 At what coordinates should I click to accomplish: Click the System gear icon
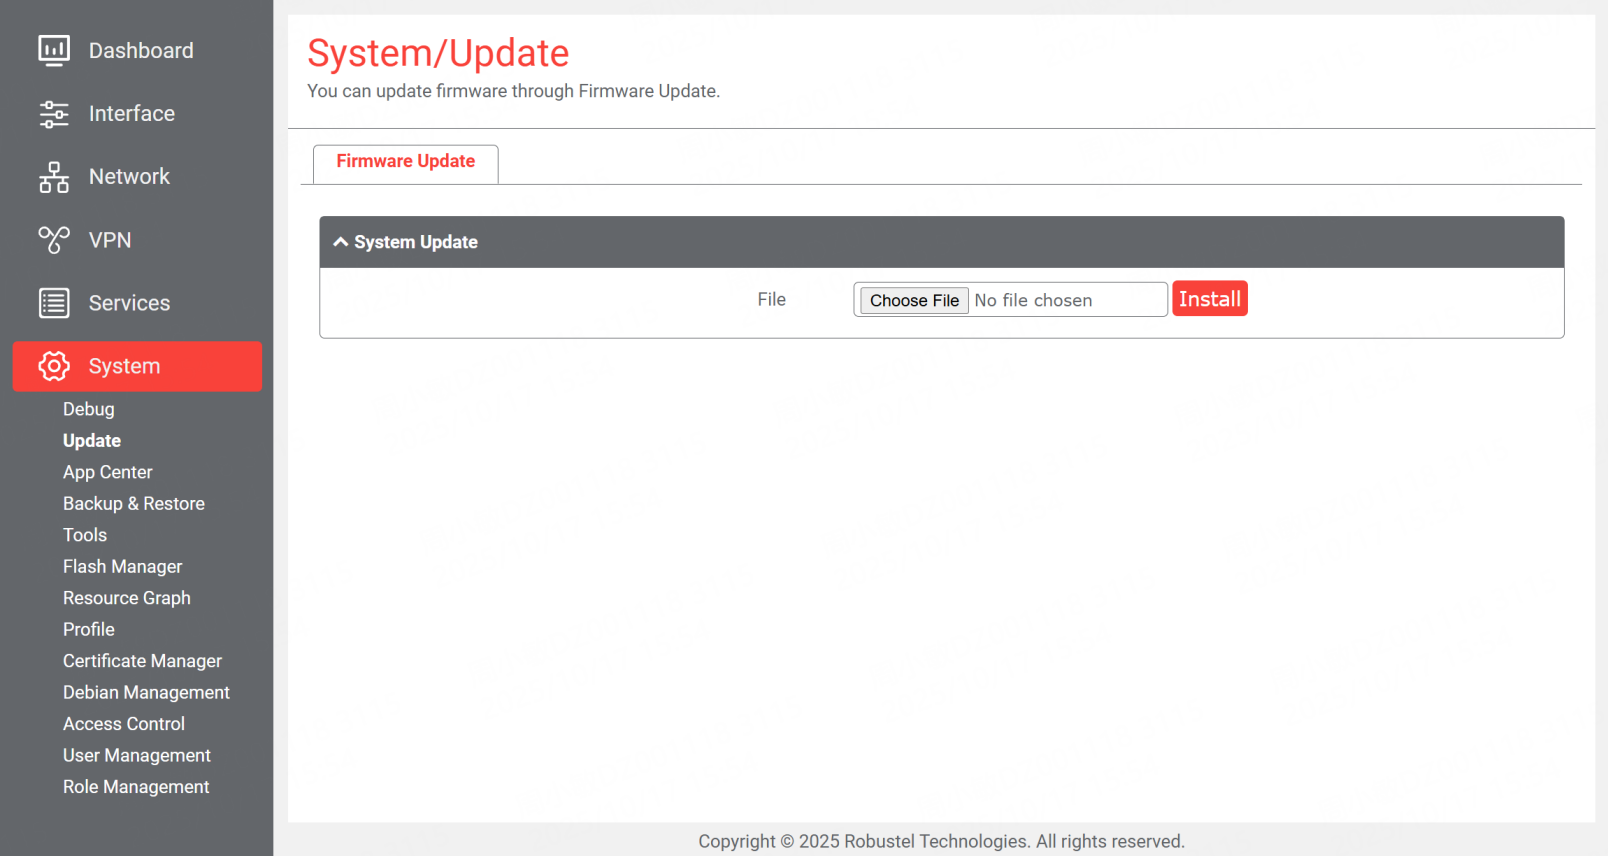(x=54, y=366)
